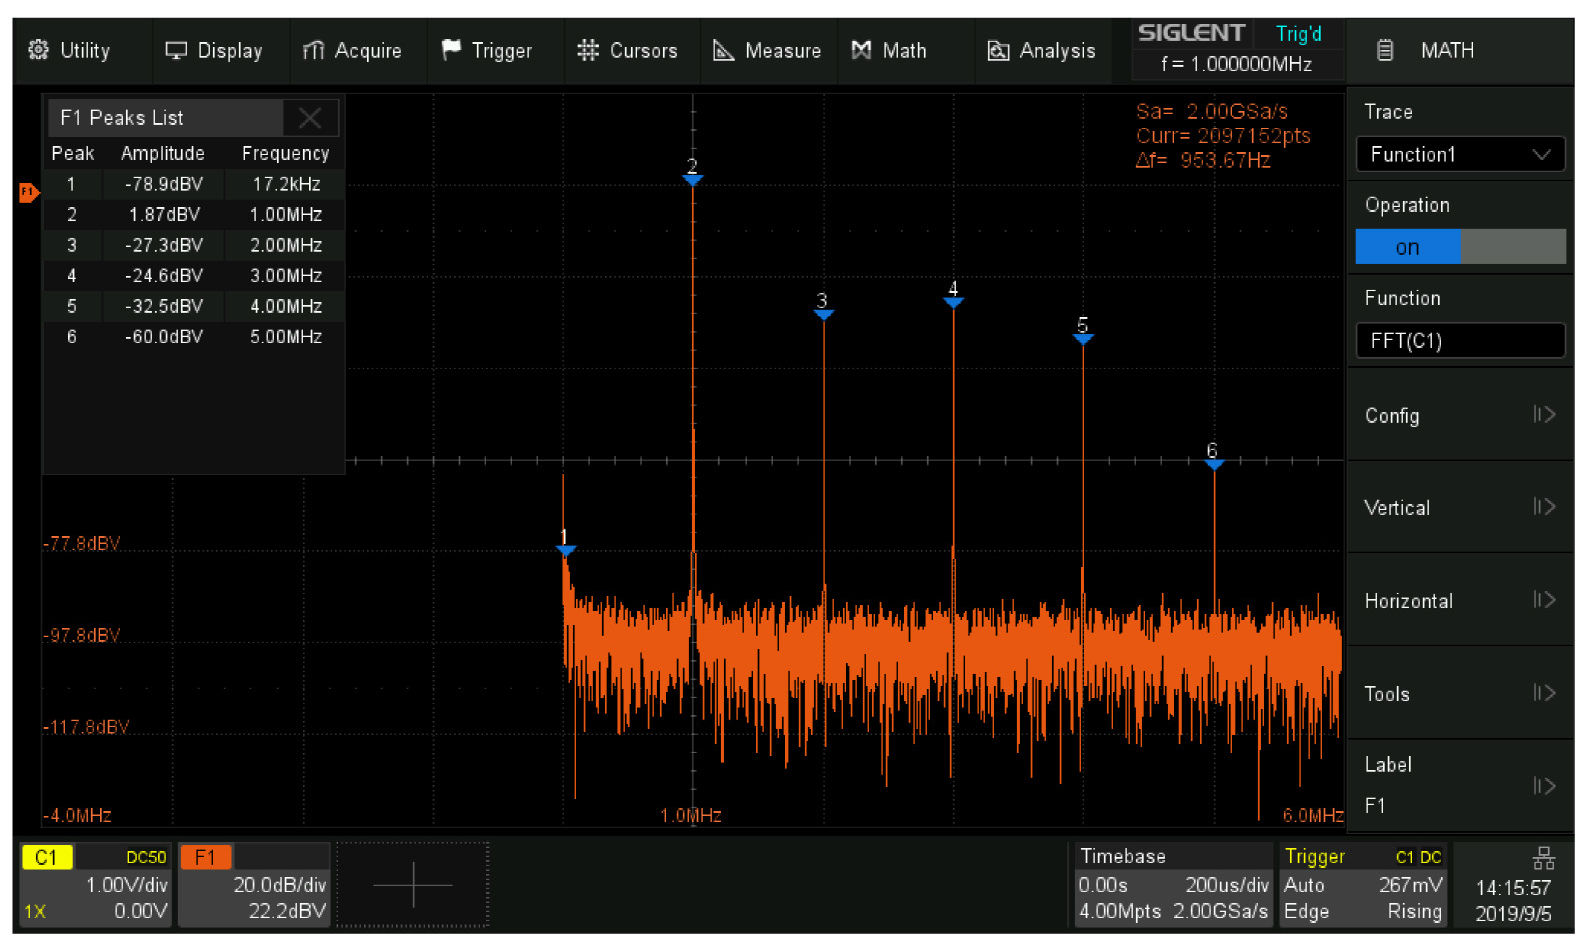Open the Acquire menu

352,50
